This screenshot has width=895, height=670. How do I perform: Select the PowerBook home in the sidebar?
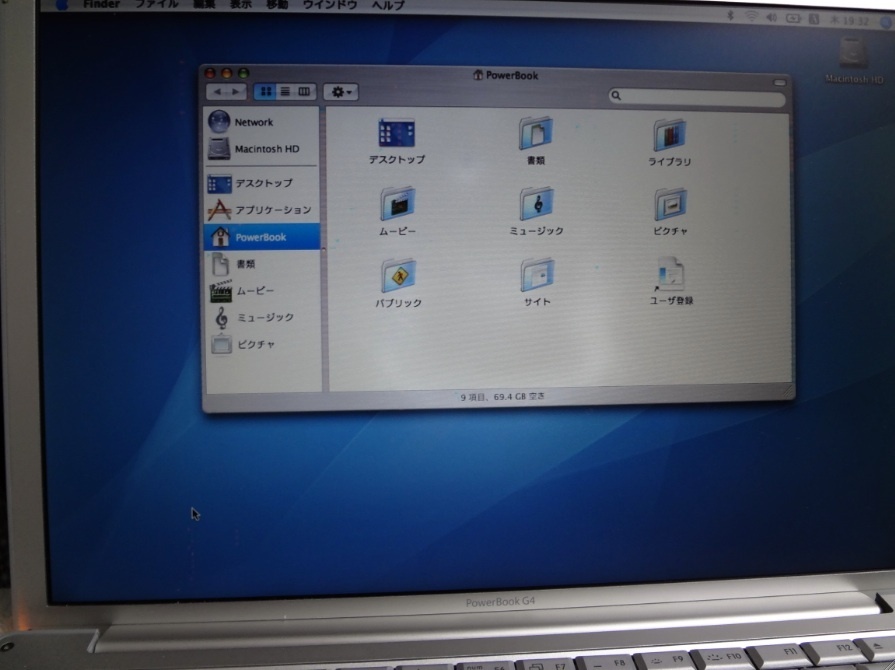pyautogui.click(x=261, y=237)
